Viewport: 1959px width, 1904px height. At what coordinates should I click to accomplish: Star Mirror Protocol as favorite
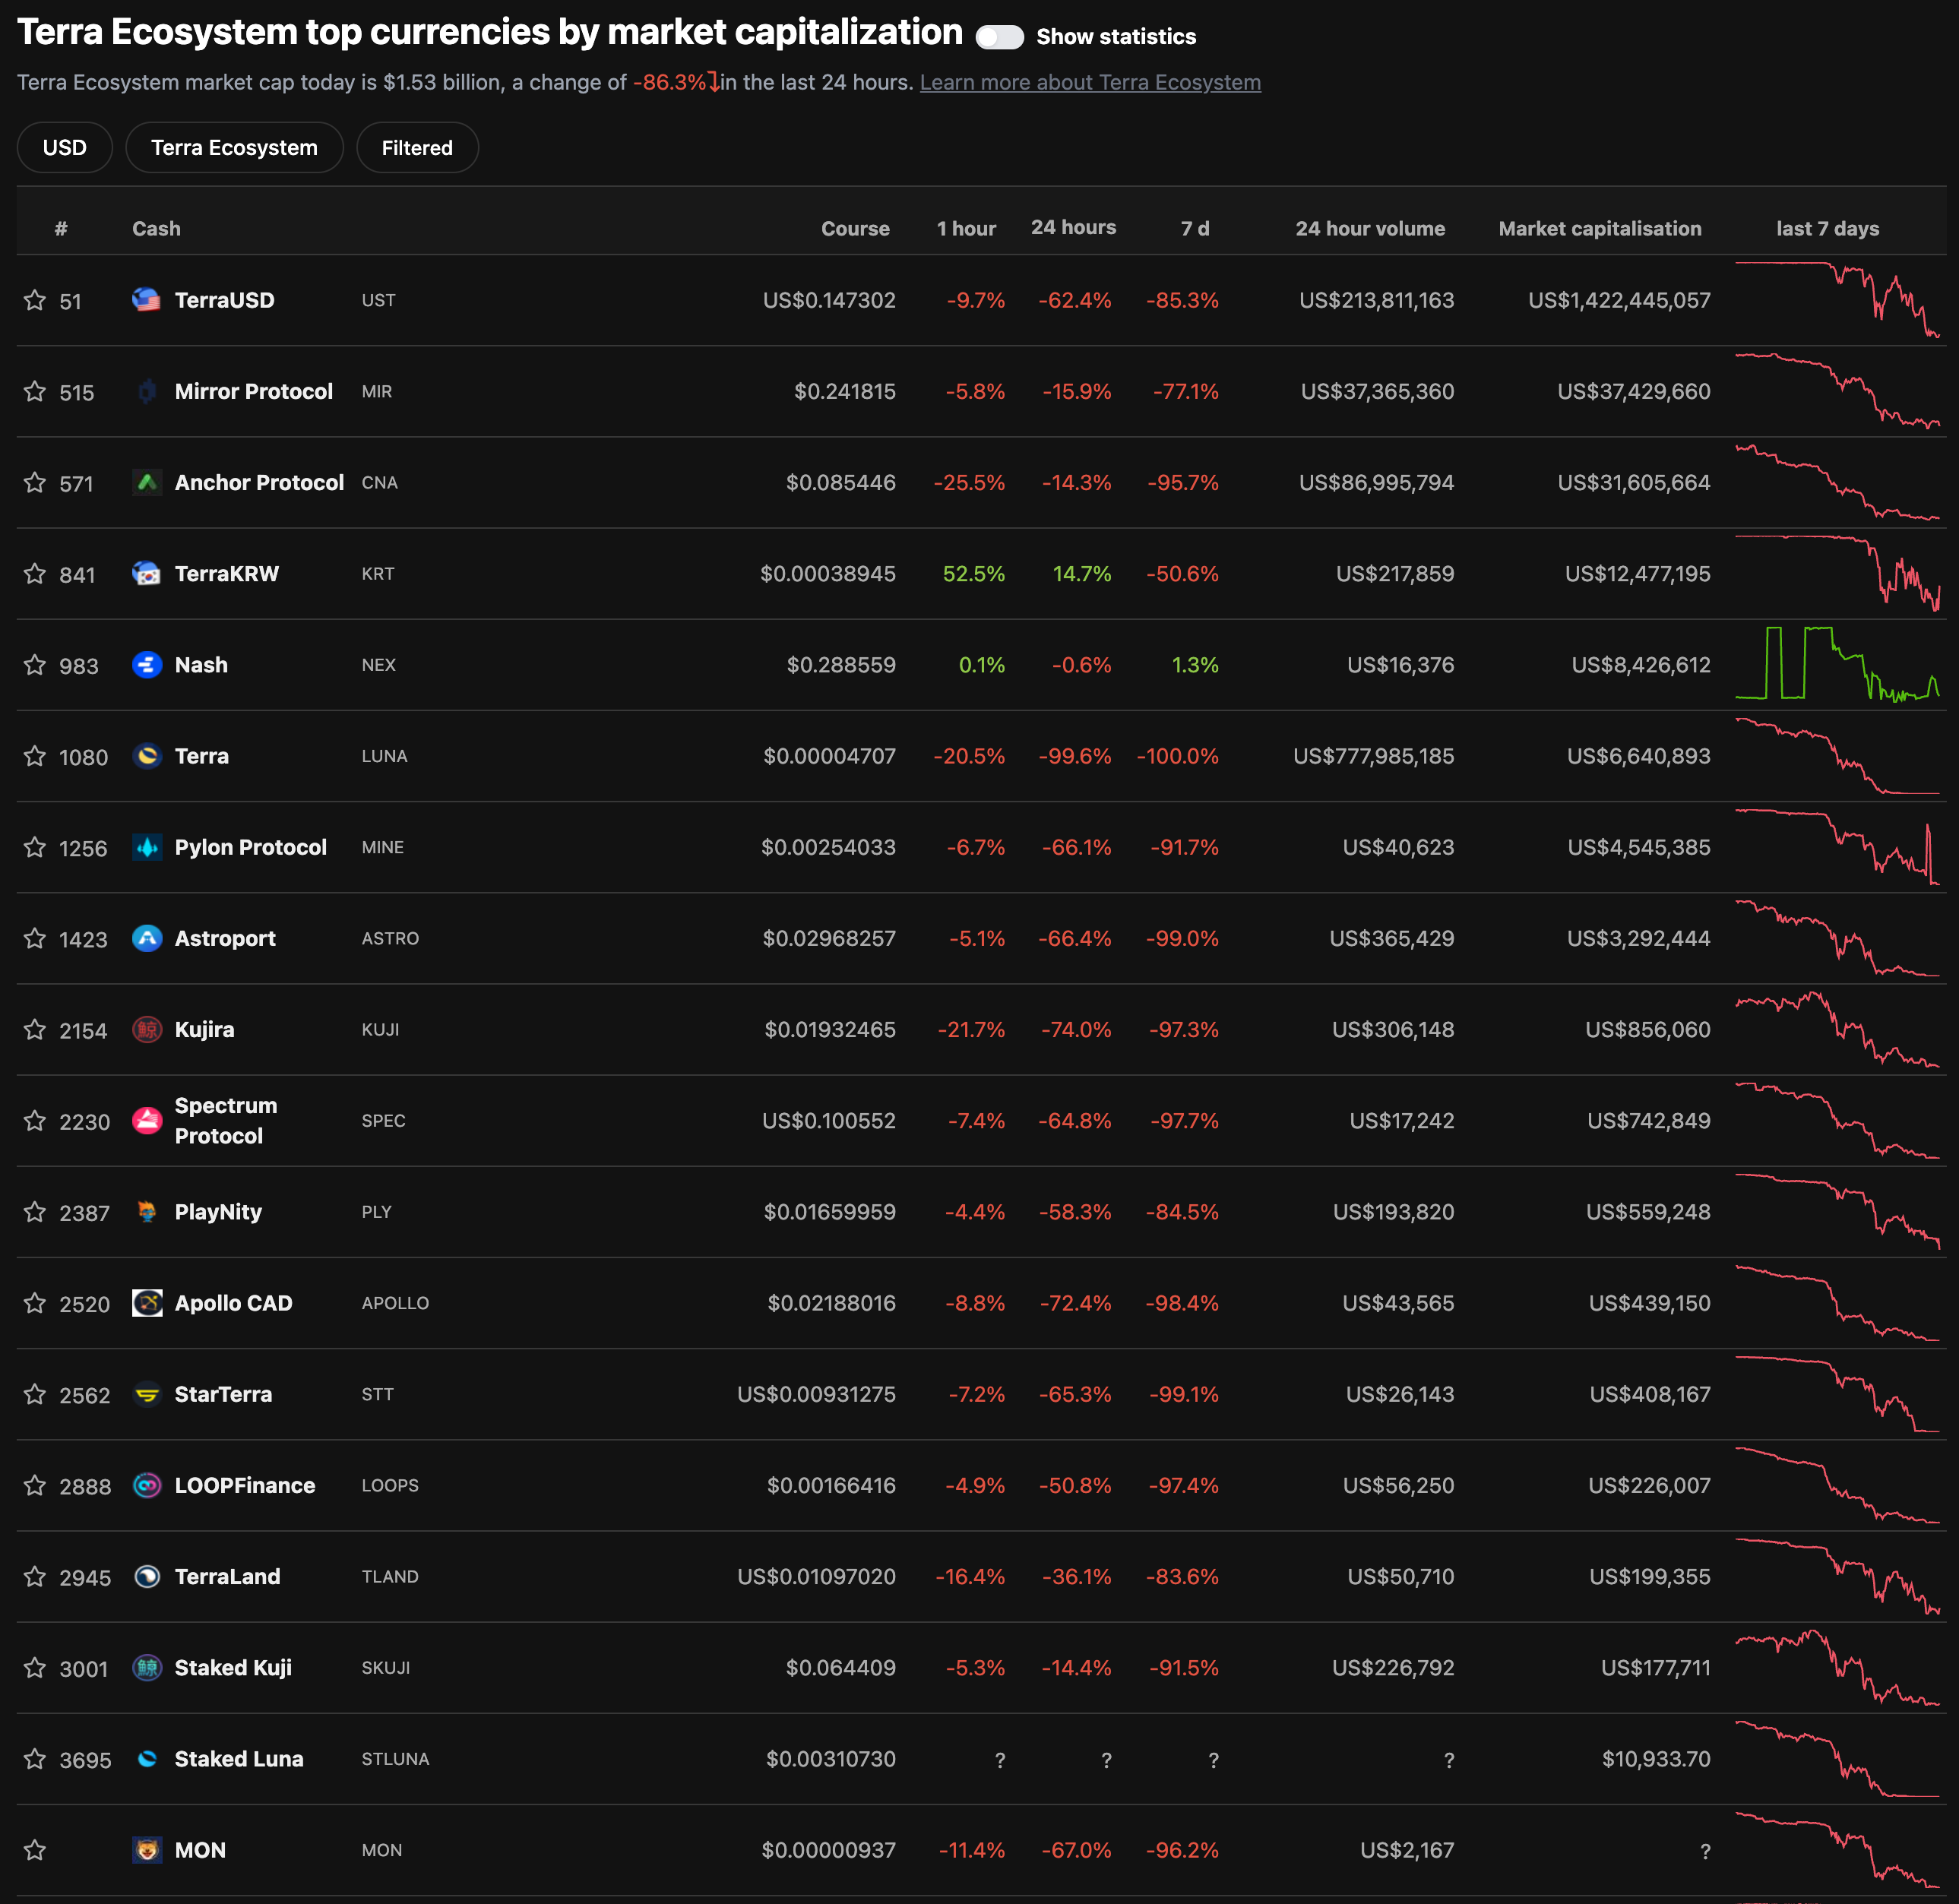(35, 392)
